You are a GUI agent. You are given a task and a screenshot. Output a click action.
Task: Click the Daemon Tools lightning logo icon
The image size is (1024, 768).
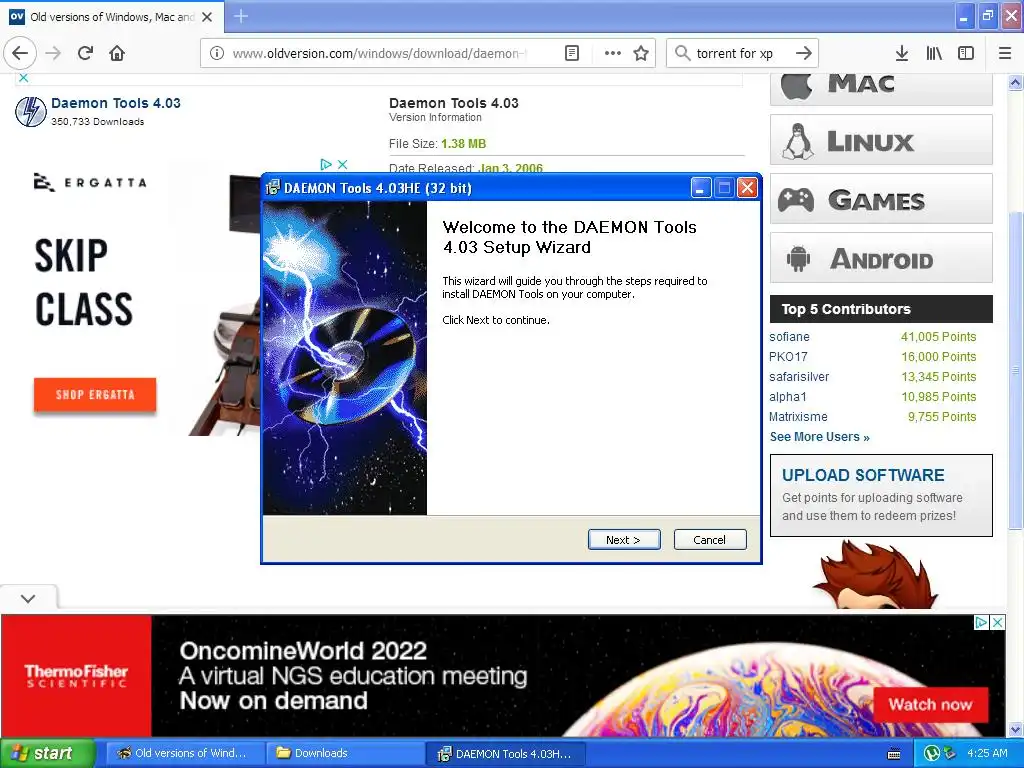point(30,111)
